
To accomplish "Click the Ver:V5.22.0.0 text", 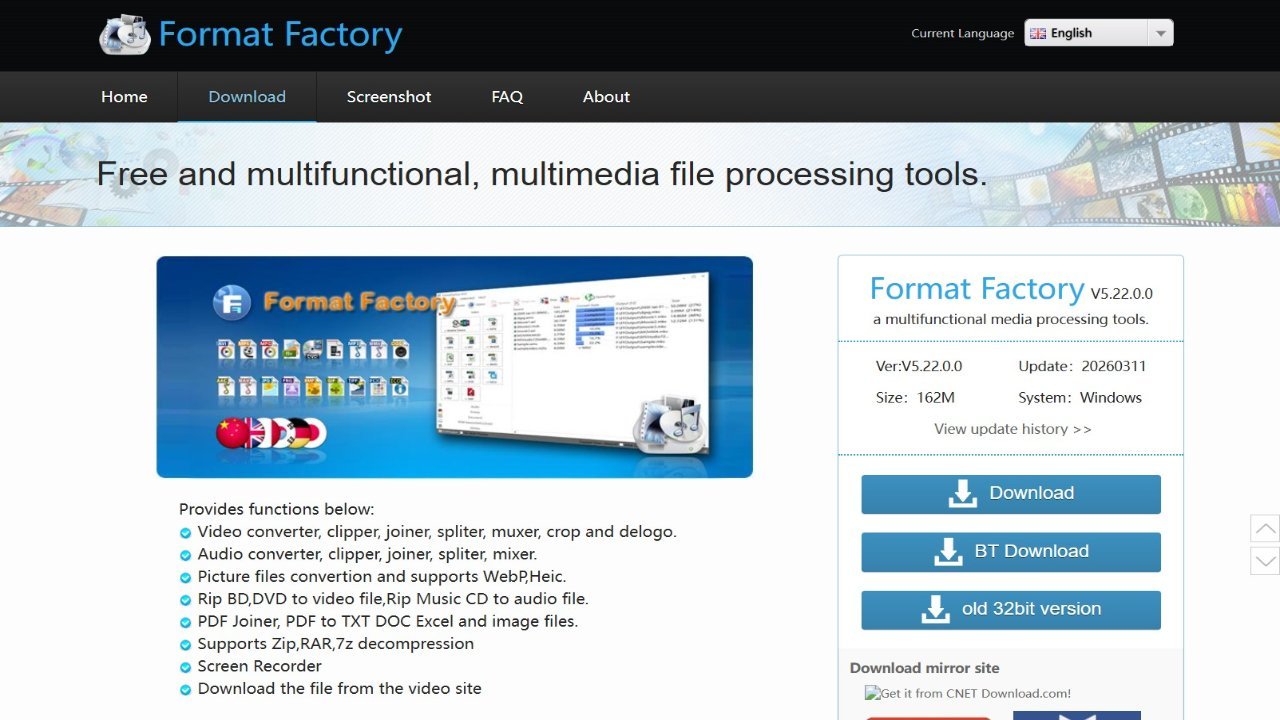I will tap(919, 366).
